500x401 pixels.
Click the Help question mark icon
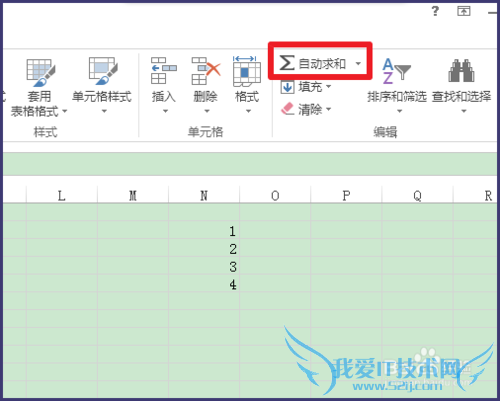435,11
